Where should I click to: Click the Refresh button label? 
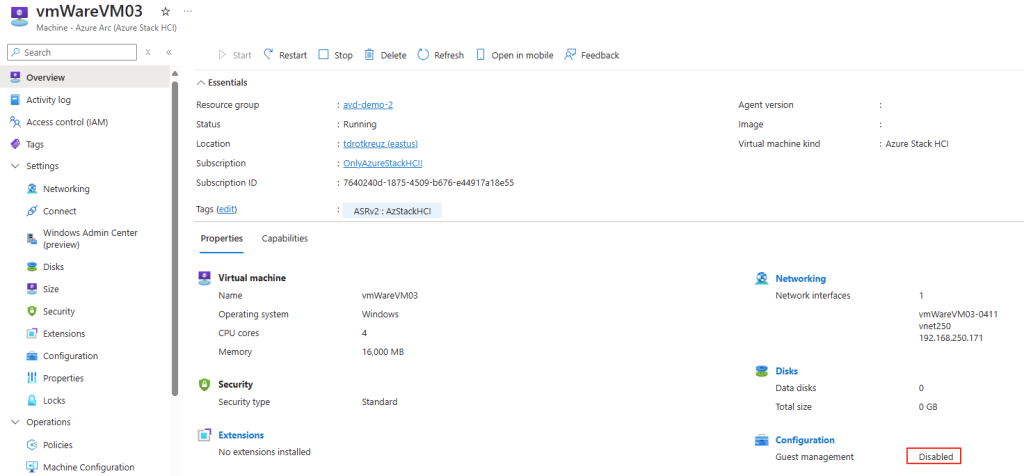point(449,56)
